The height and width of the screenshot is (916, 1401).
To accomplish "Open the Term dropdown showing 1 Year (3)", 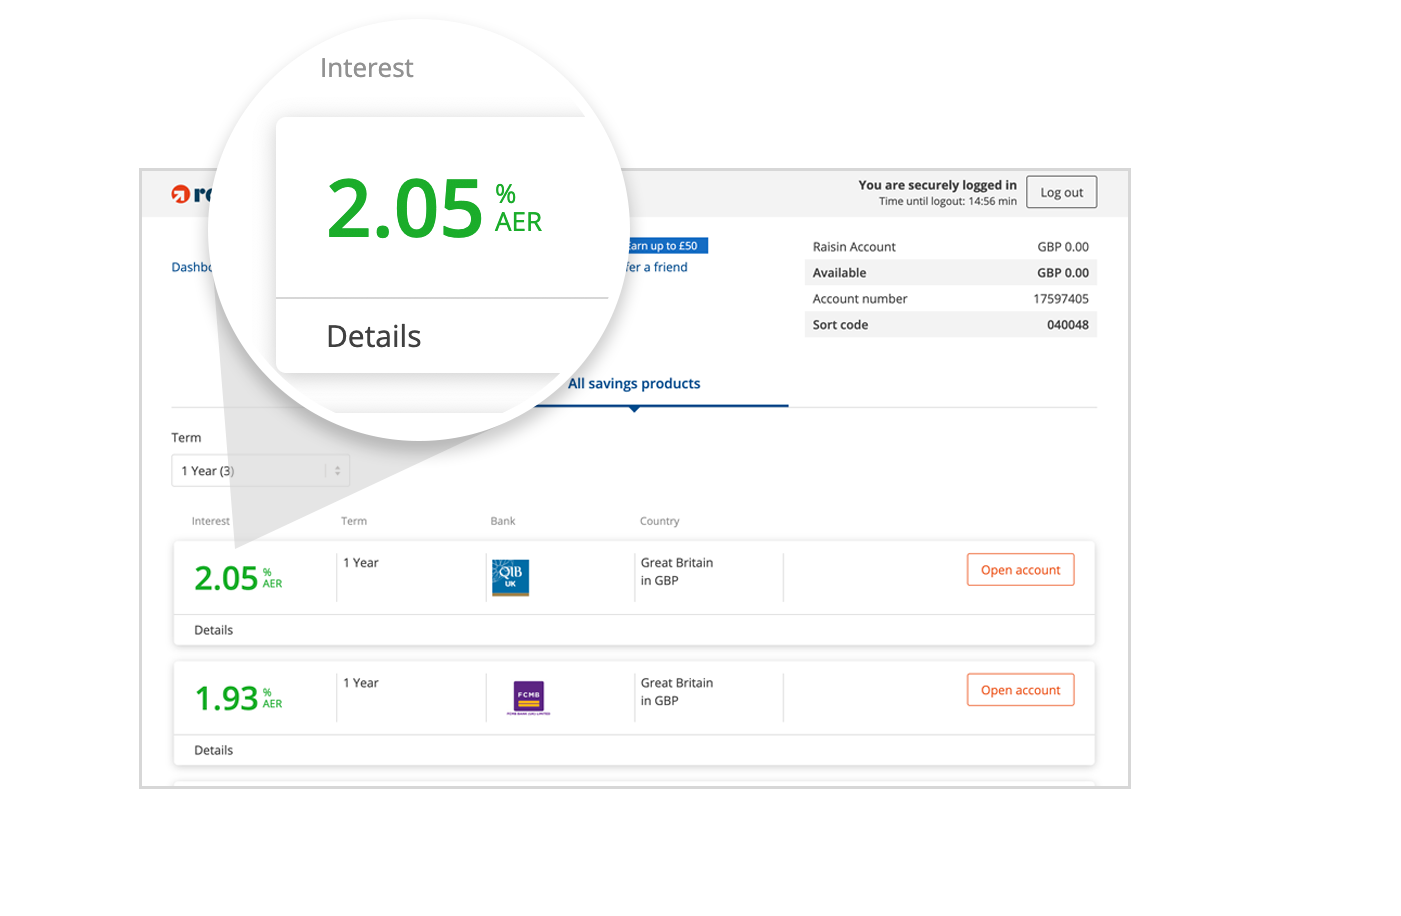I will [x=261, y=471].
